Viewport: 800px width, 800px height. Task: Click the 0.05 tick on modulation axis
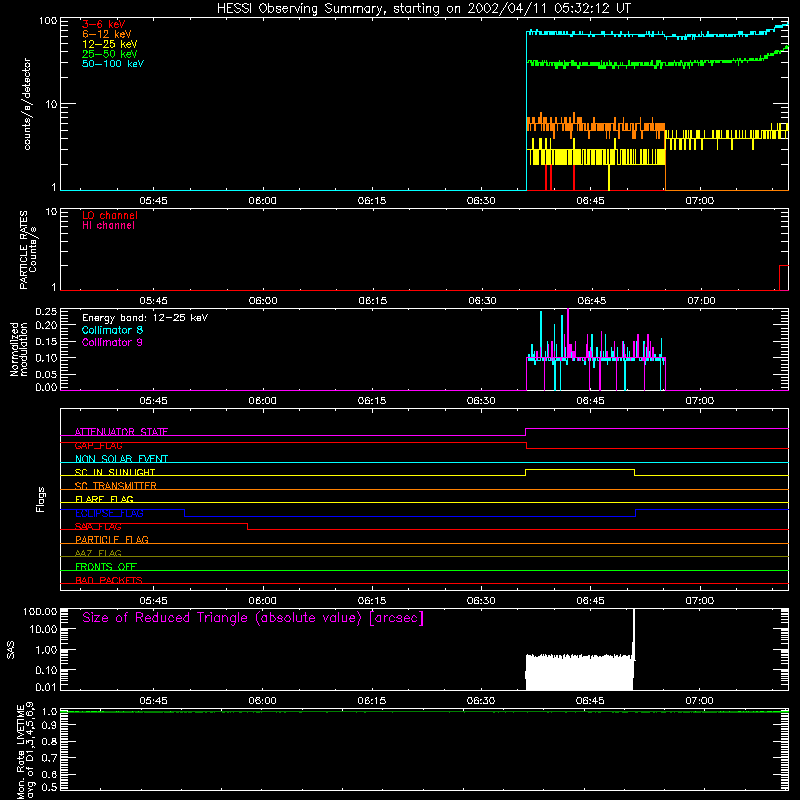point(46,374)
